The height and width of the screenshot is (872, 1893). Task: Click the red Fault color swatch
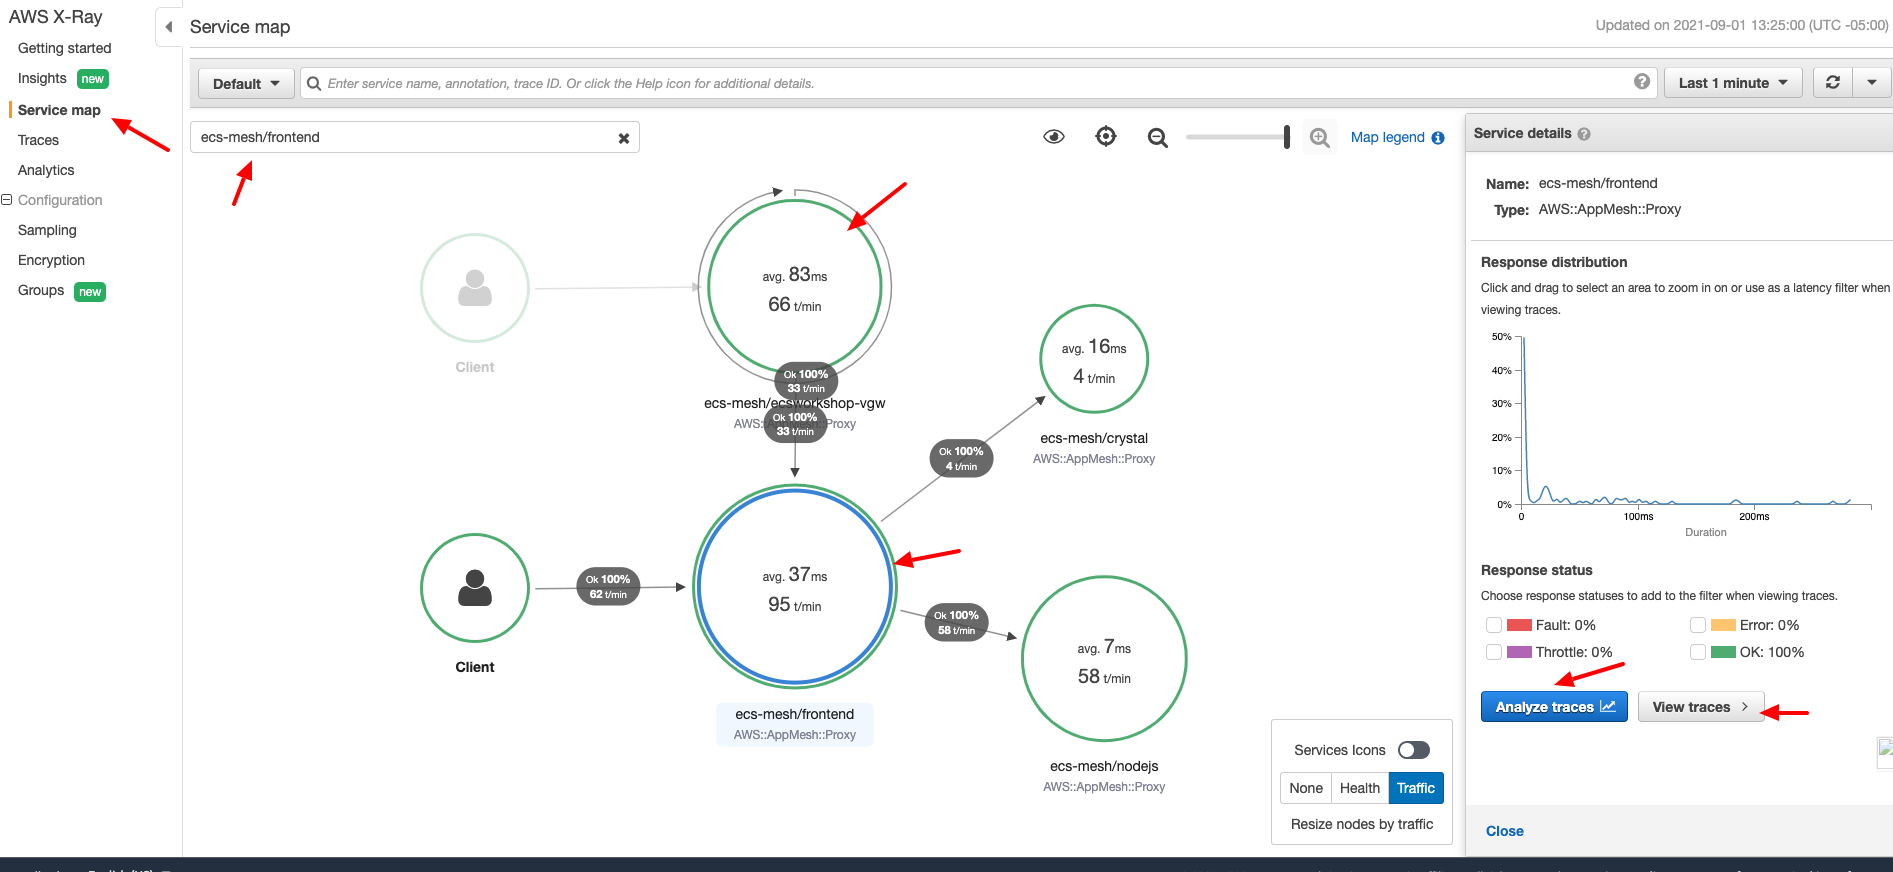pos(1519,625)
